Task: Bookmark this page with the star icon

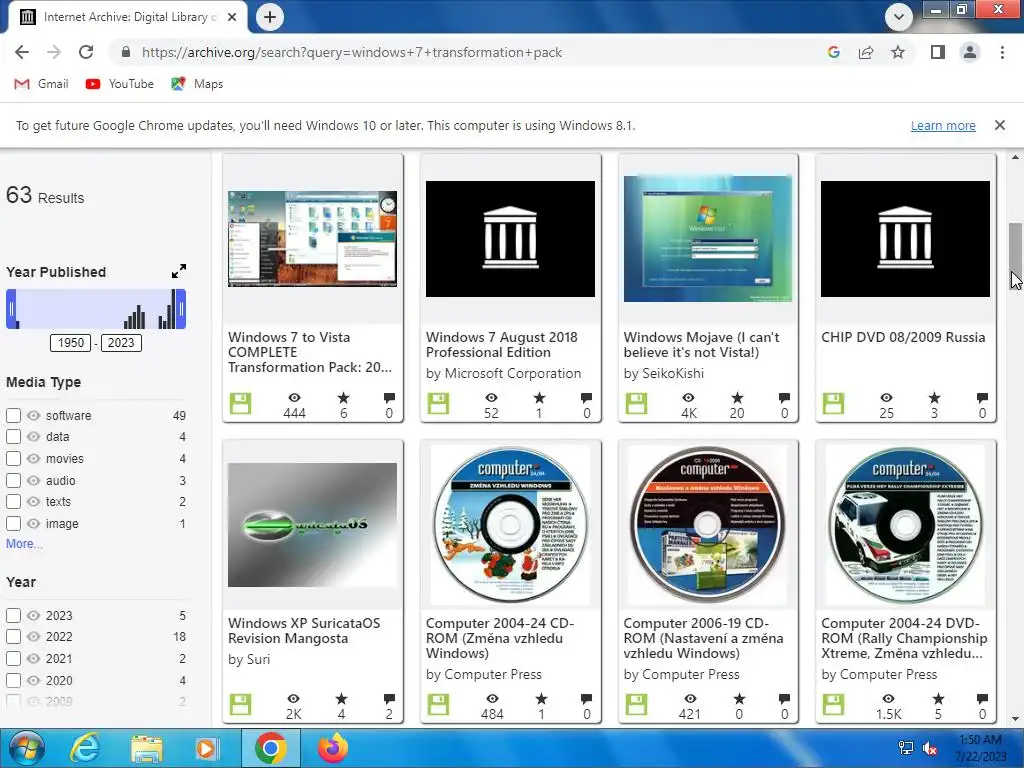Action: pyautogui.click(x=898, y=52)
